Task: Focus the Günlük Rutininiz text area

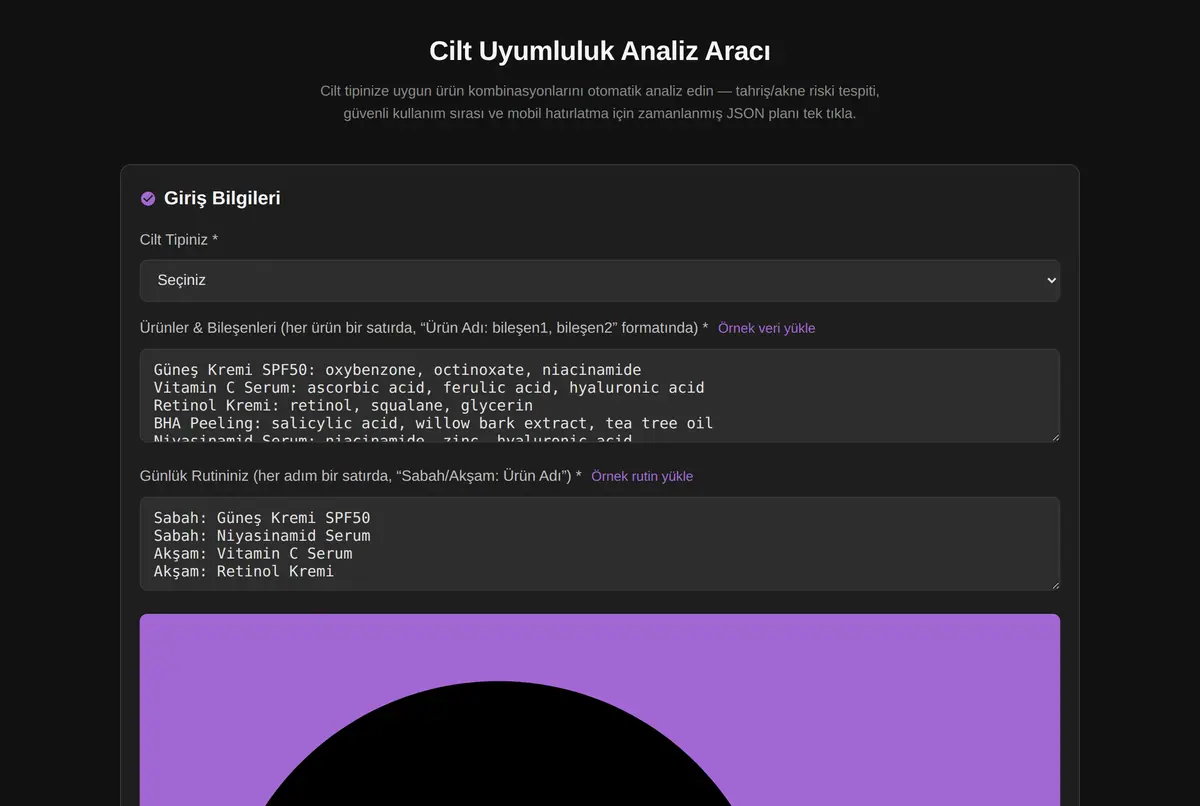Action: coord(600,543)
